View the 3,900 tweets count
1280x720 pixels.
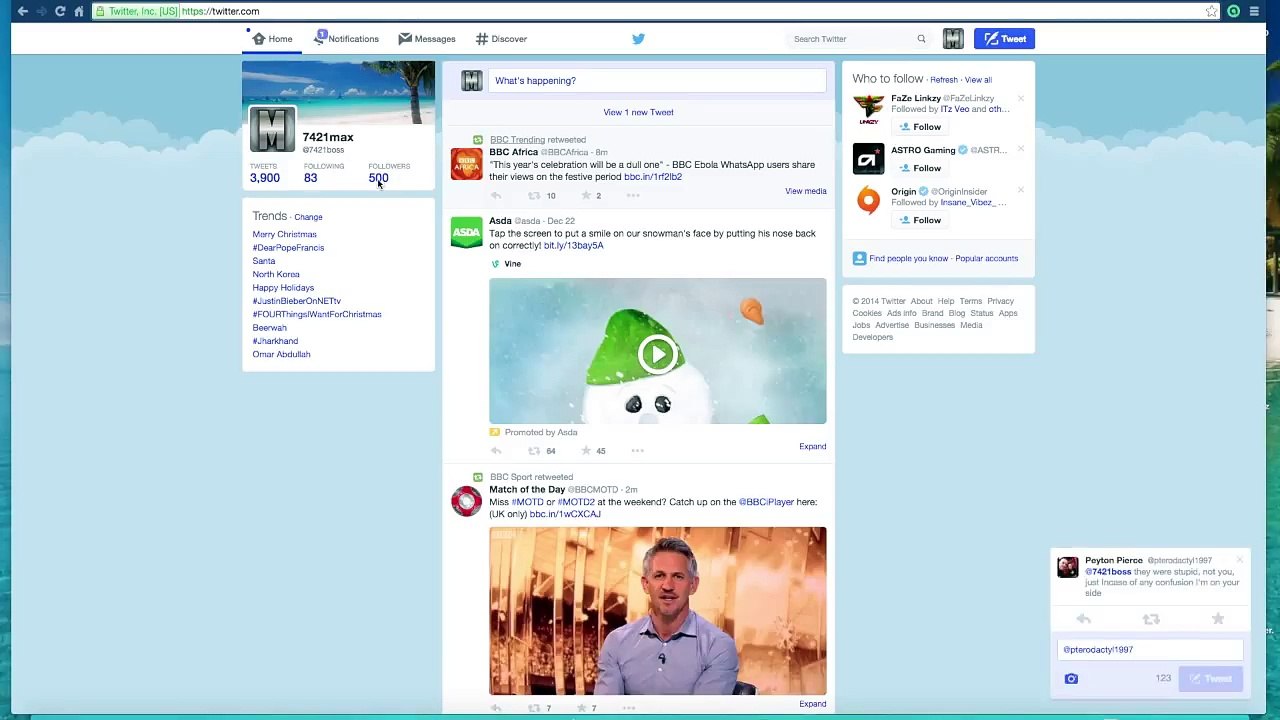click(x=265, y=178)
